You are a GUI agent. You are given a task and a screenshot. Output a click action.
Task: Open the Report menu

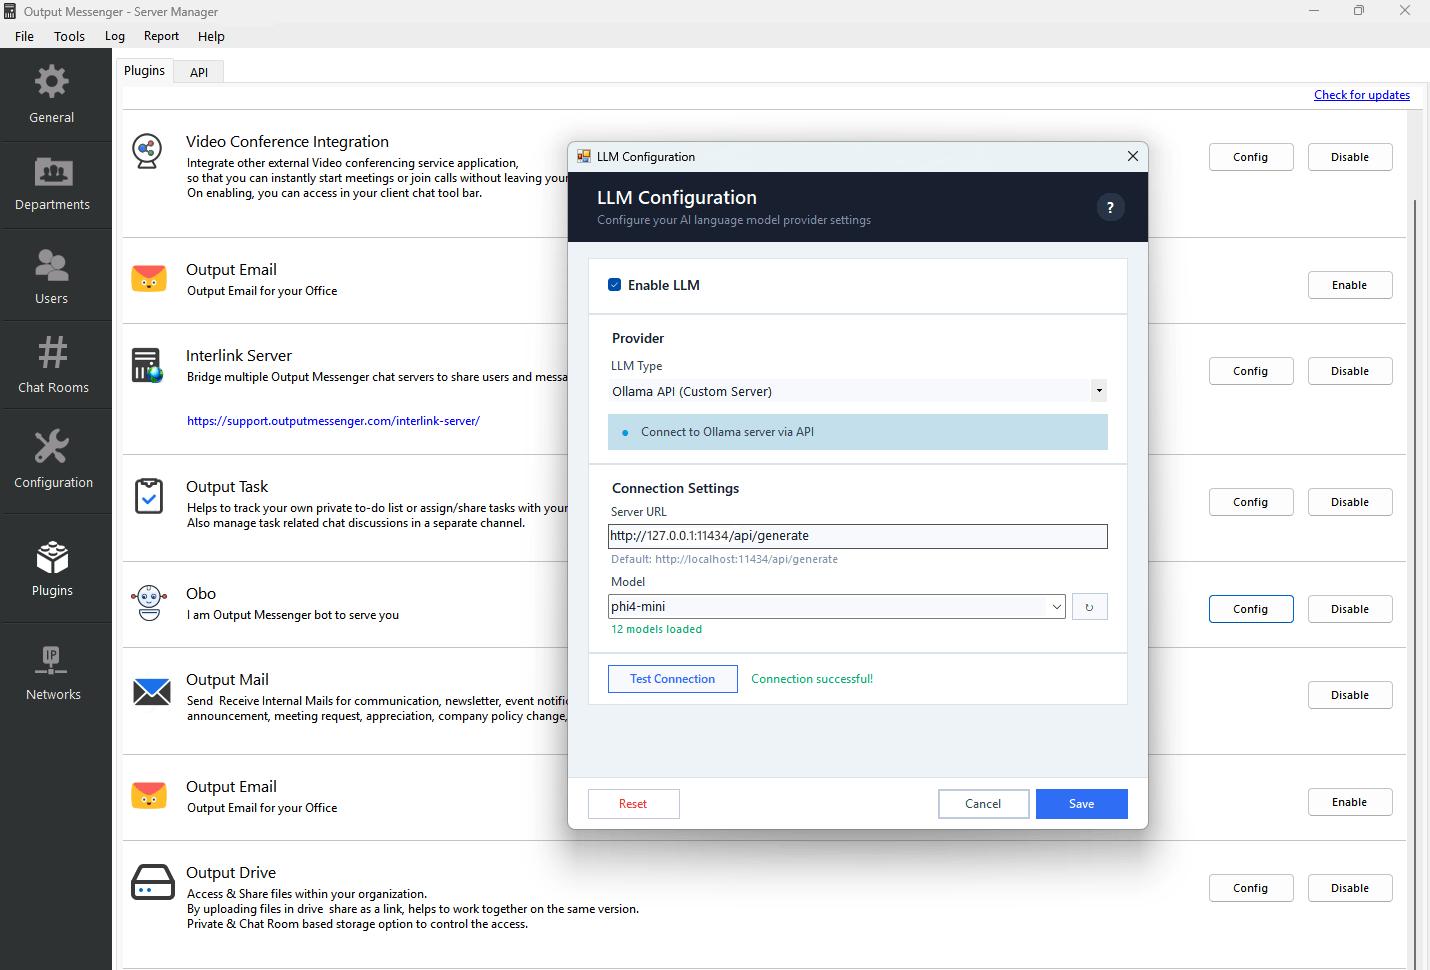pyautogui.click(x=161, y=36)
